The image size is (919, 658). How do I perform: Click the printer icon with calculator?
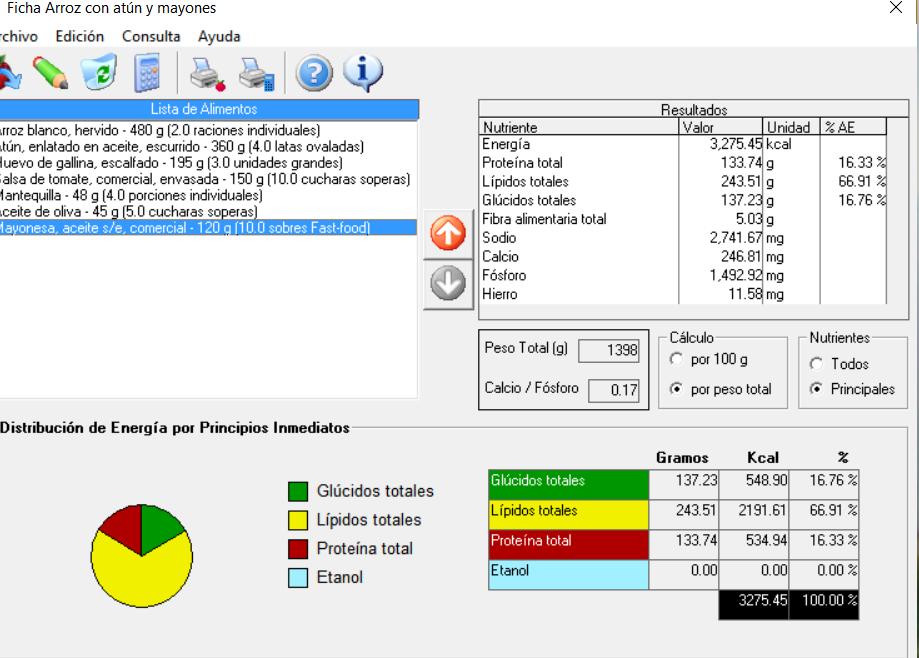click(257, 73)
